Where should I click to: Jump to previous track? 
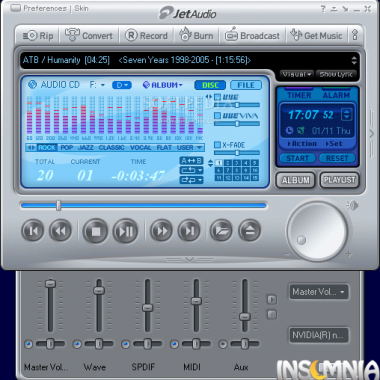tap(33, 230)
